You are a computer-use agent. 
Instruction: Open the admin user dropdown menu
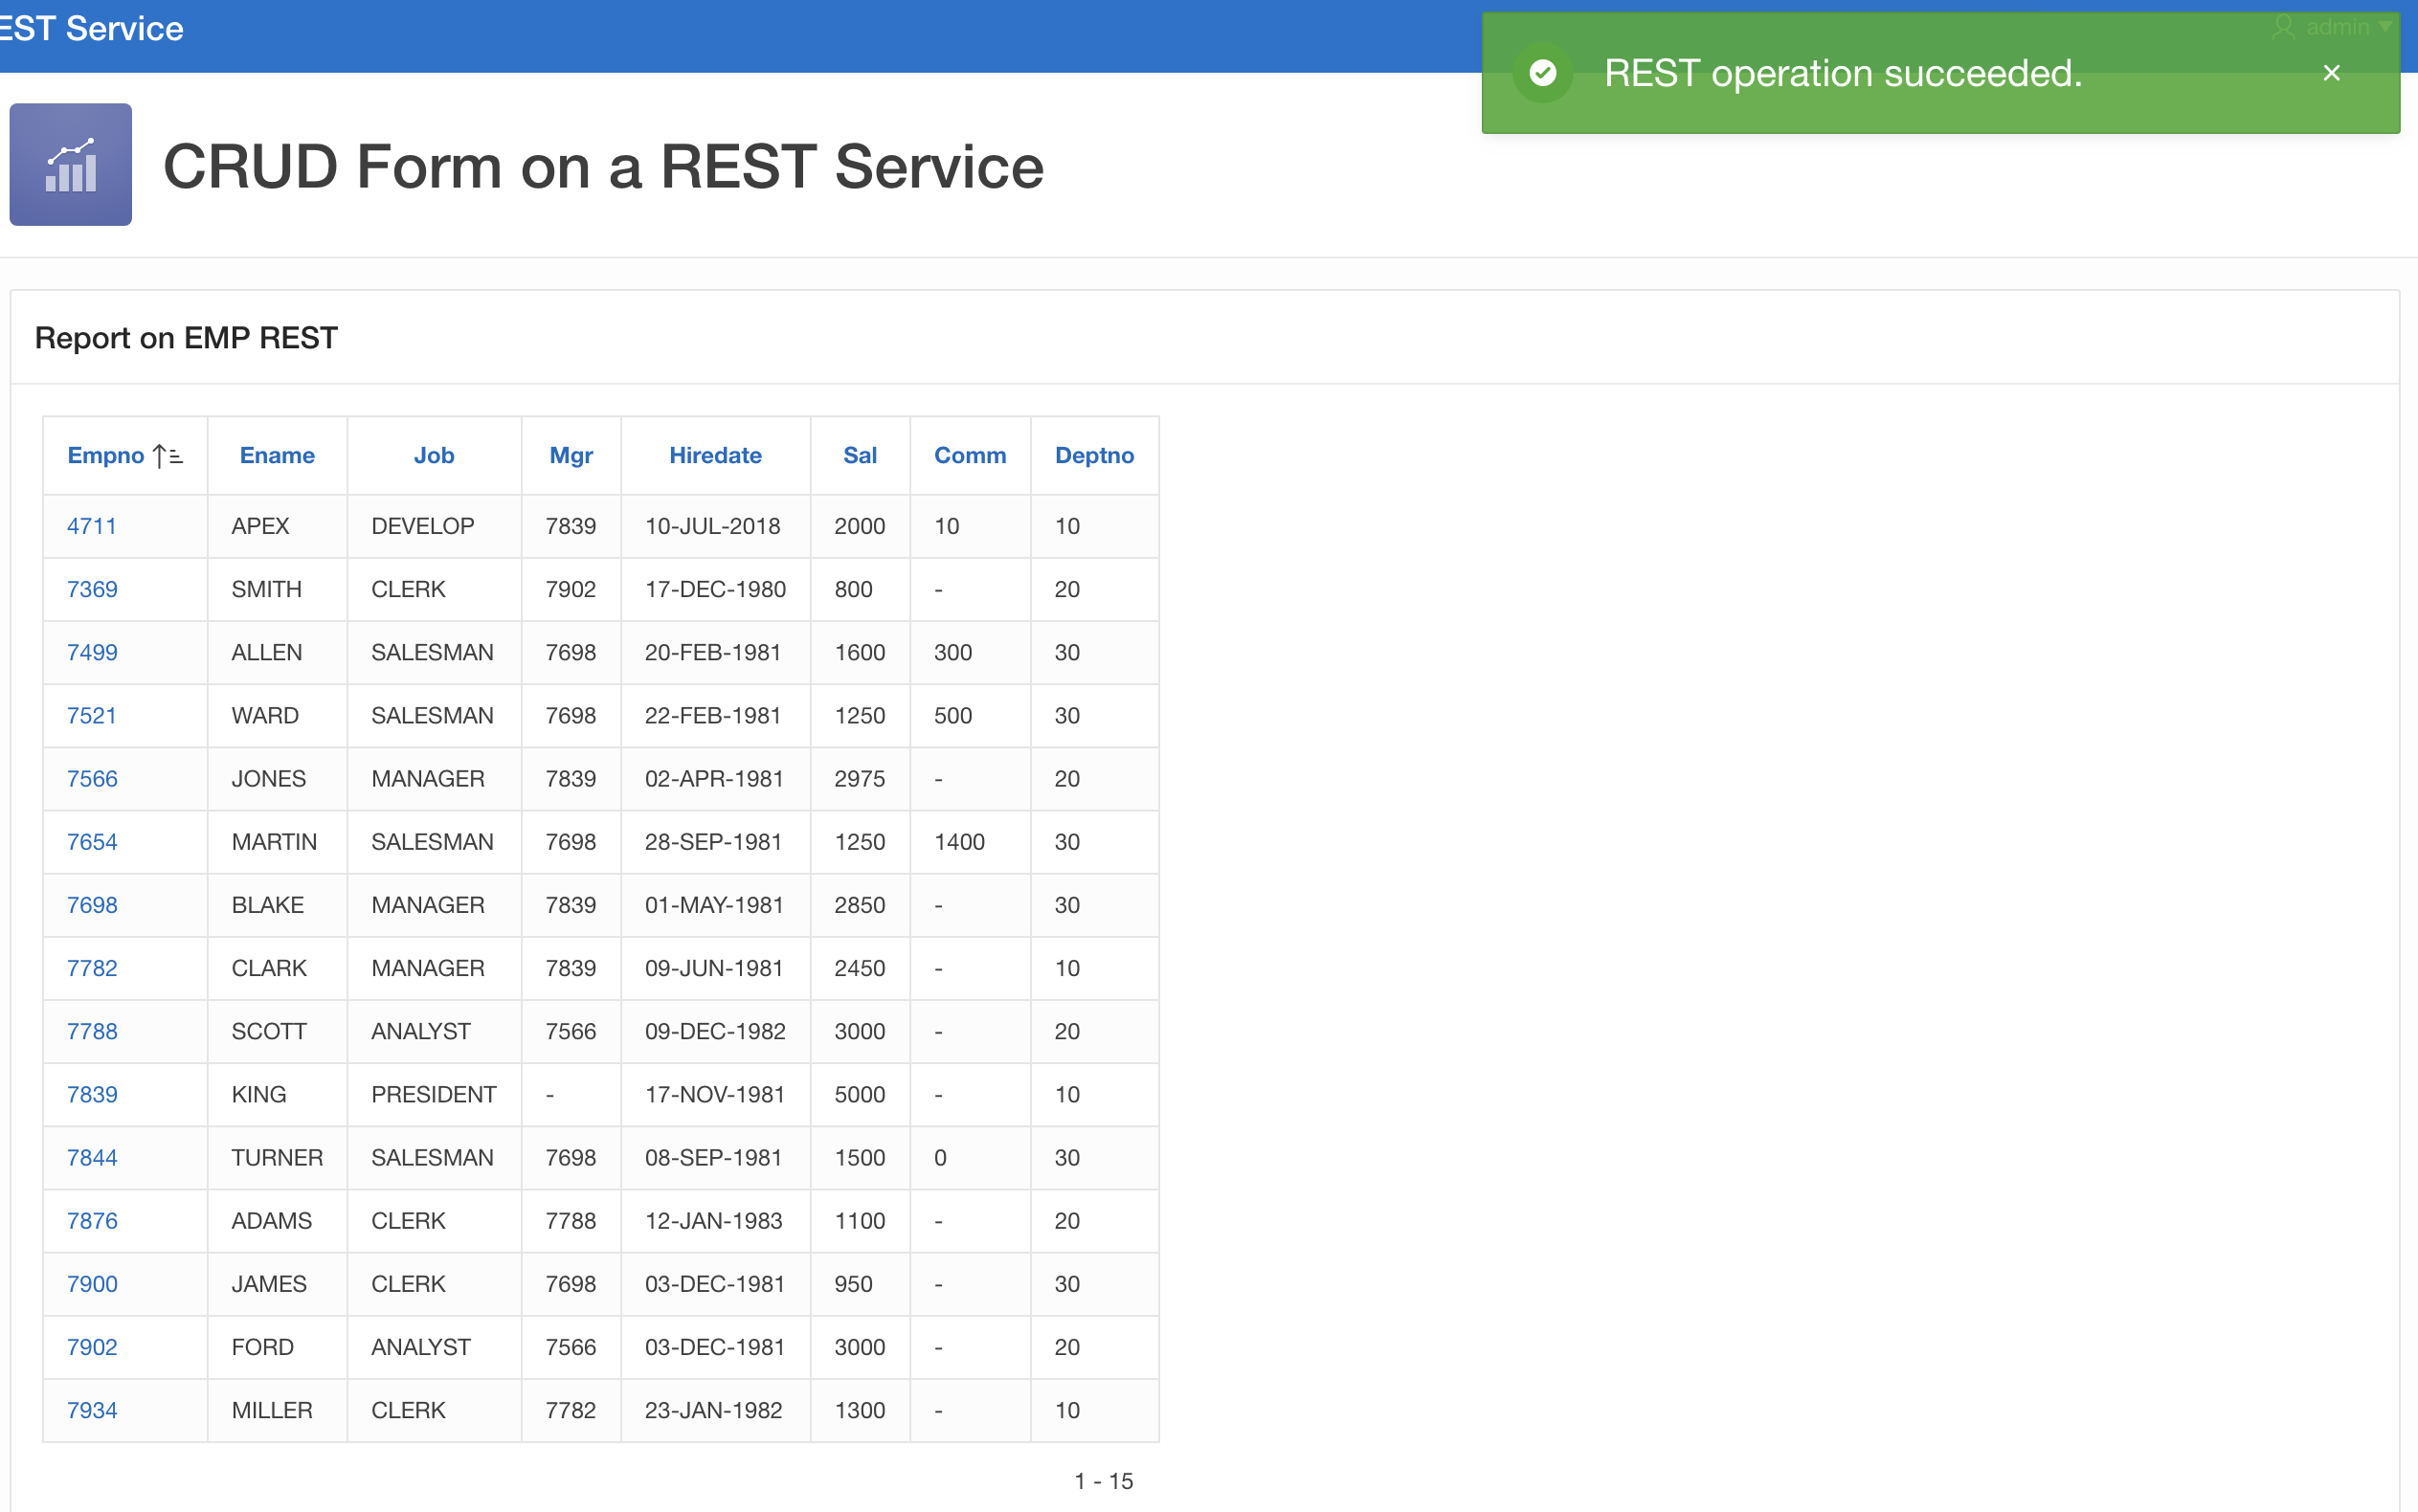point(2385,27)
